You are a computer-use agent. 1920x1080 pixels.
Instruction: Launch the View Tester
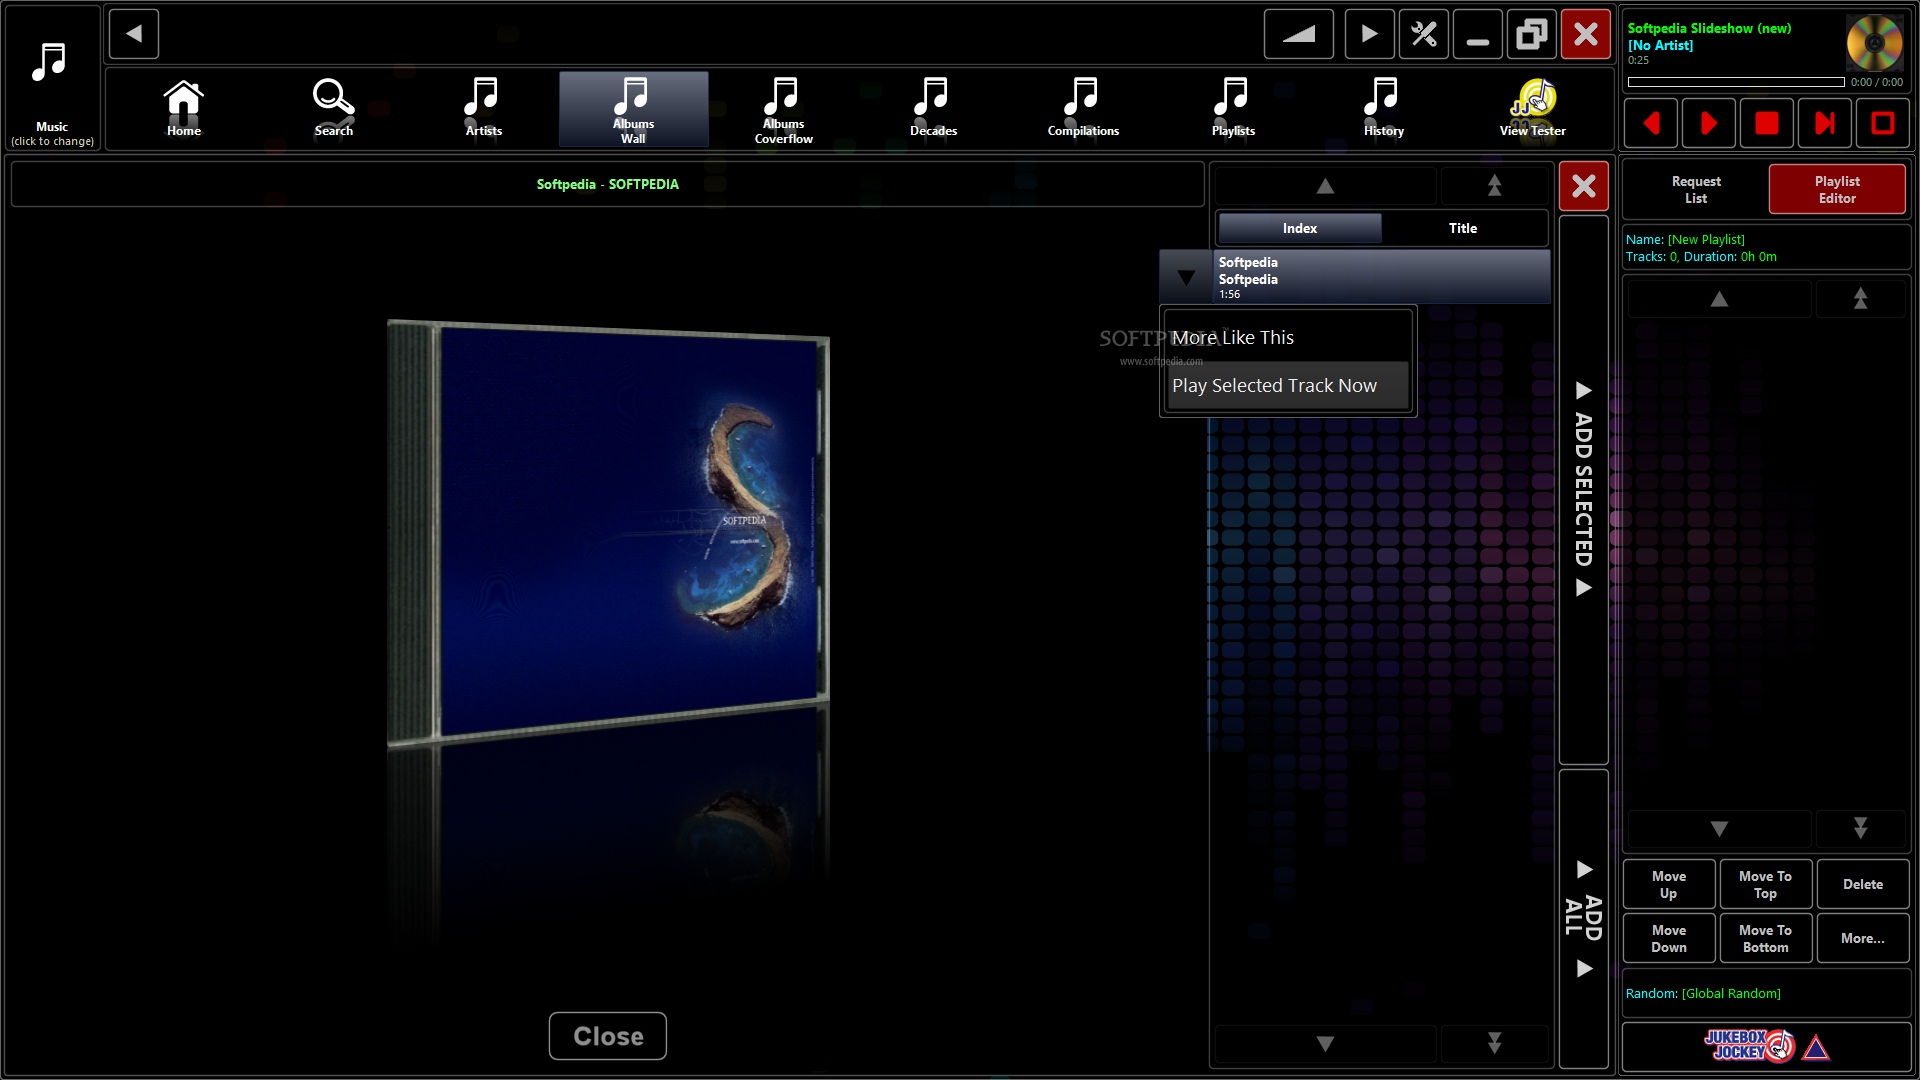click(x=1533, y=109)
